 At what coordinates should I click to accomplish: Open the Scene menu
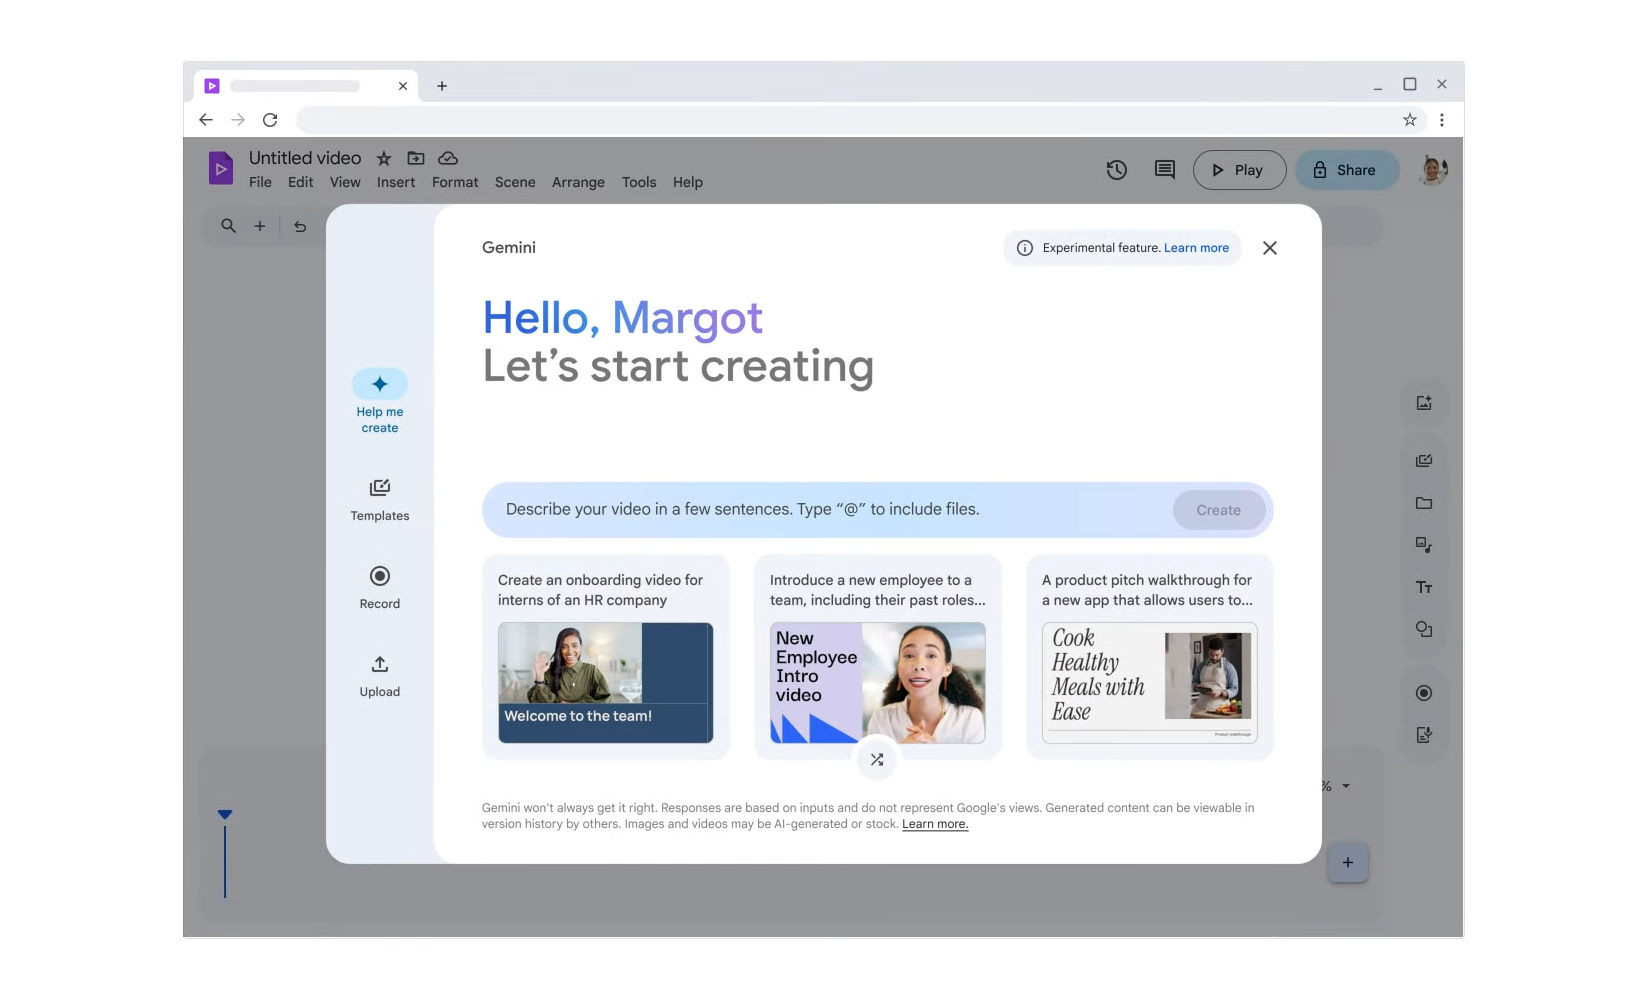(515, 182)
